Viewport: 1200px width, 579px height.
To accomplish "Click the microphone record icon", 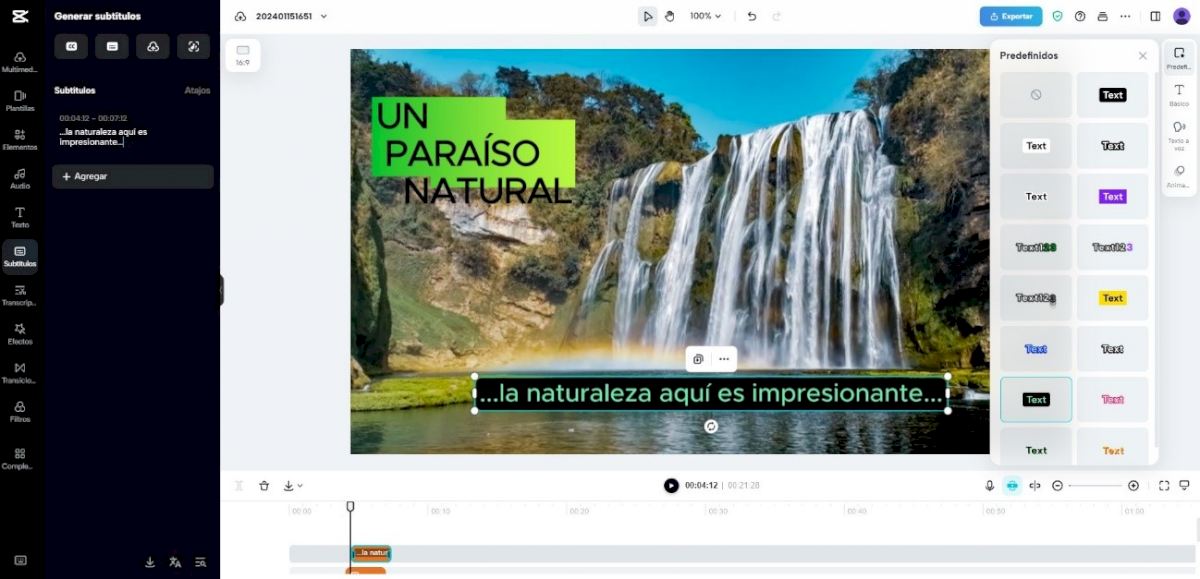I will click(x=989, y=486).
